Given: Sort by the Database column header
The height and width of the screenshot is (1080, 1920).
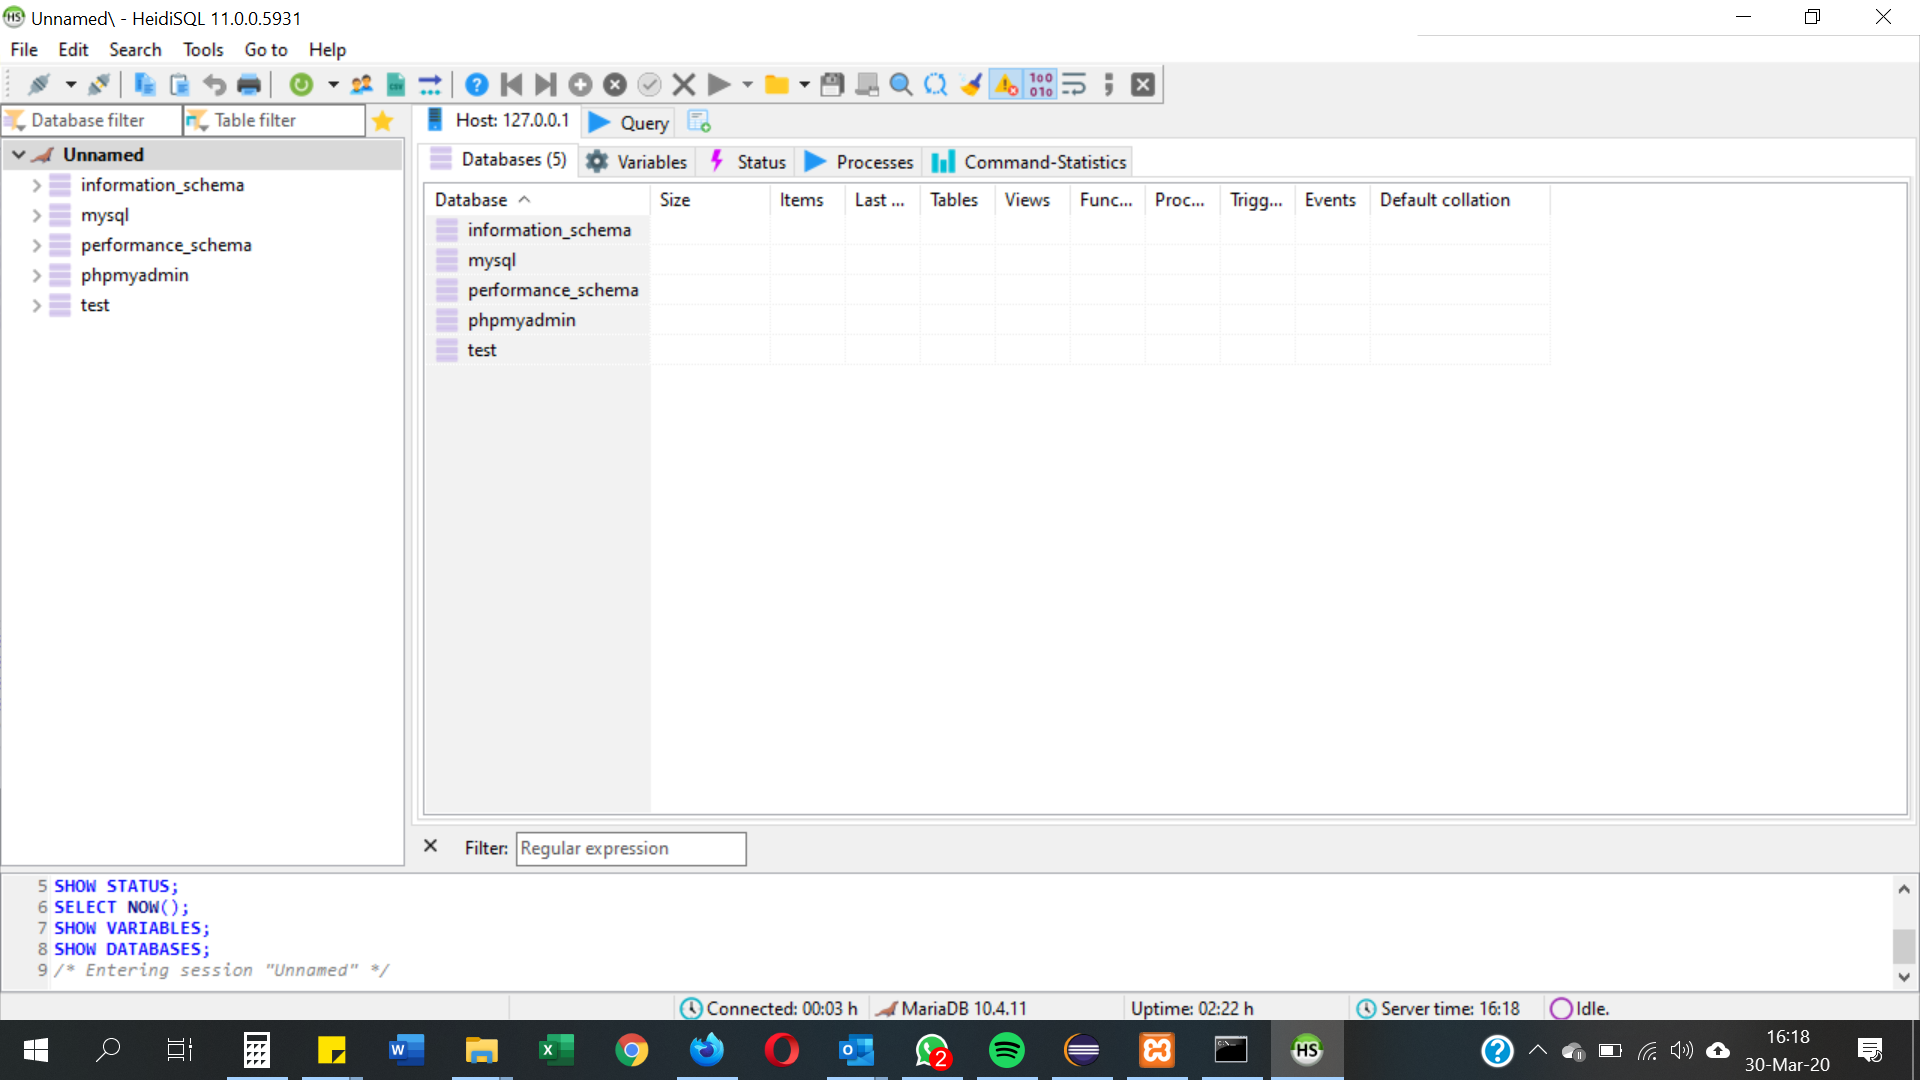Looking at the screenshot, I should click(x=537, y=200).
